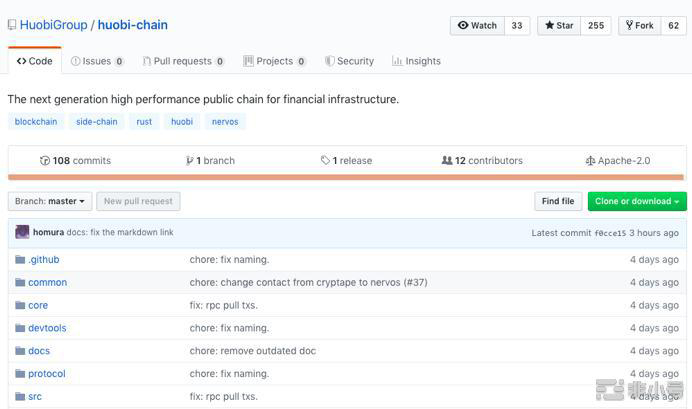View the 12 contributors

[x=482, y=161]
